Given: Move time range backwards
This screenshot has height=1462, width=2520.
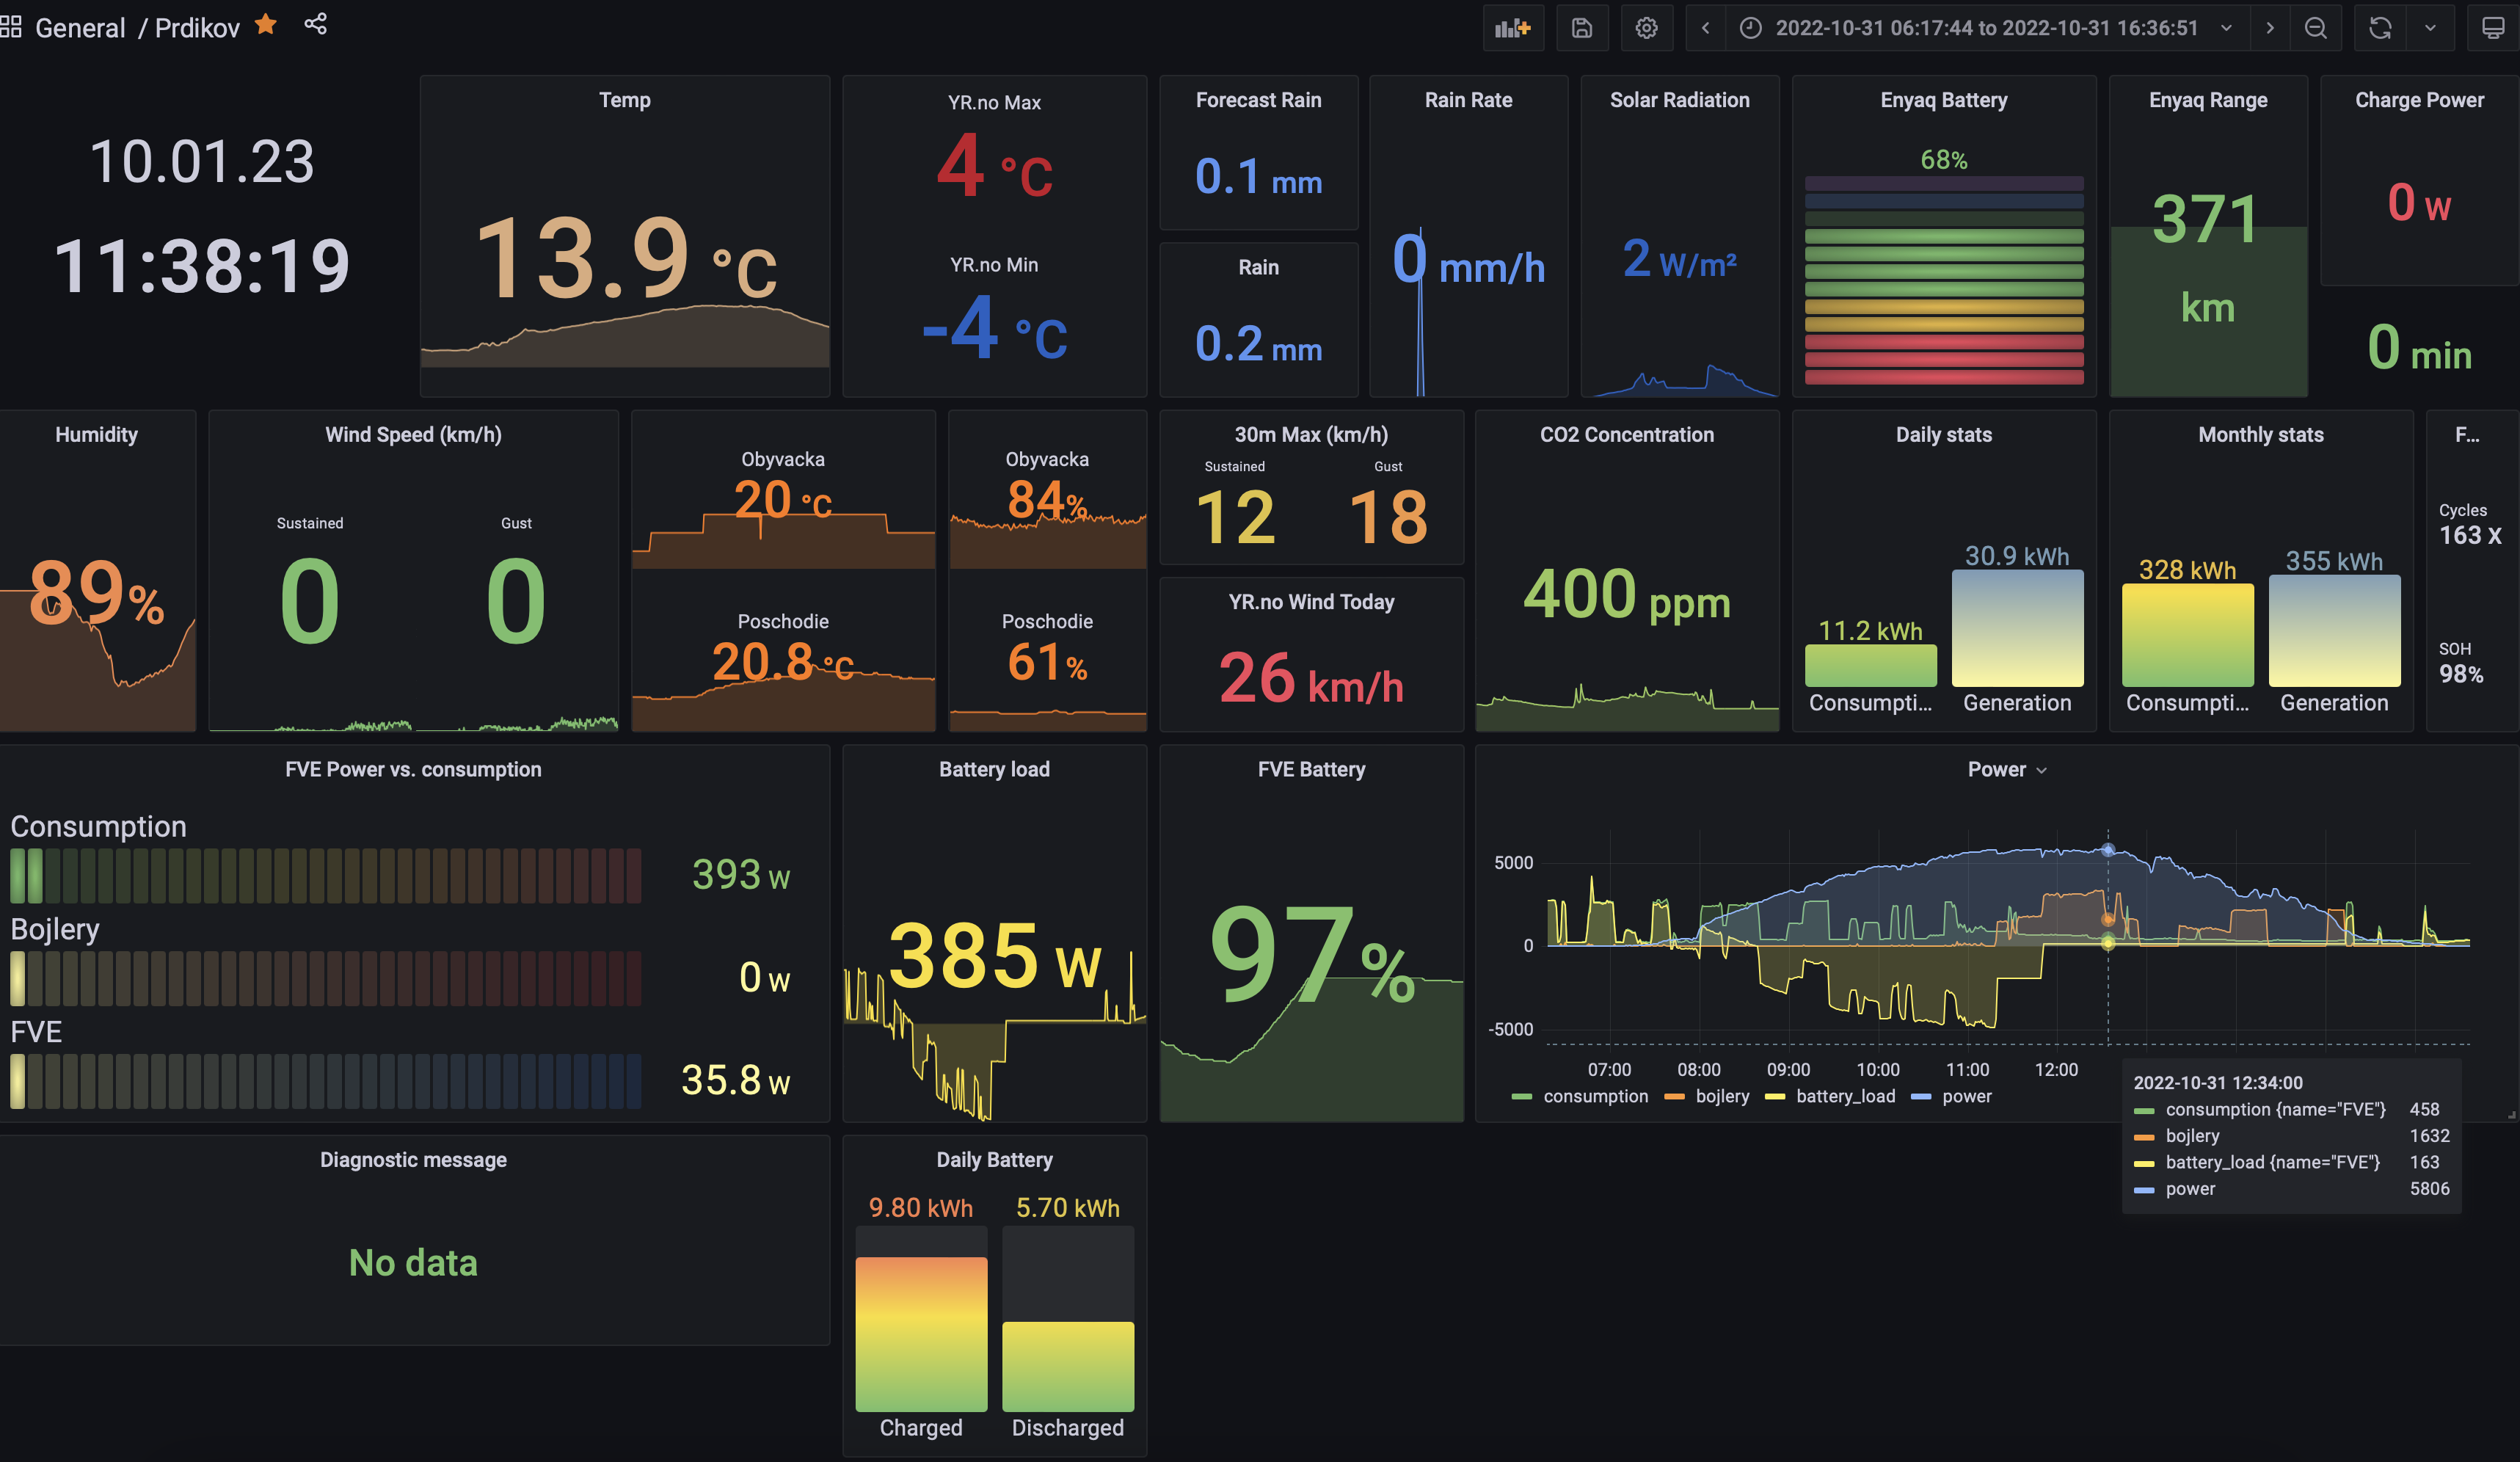Looking at the screenshot, I should click(x=1705, y=28).
